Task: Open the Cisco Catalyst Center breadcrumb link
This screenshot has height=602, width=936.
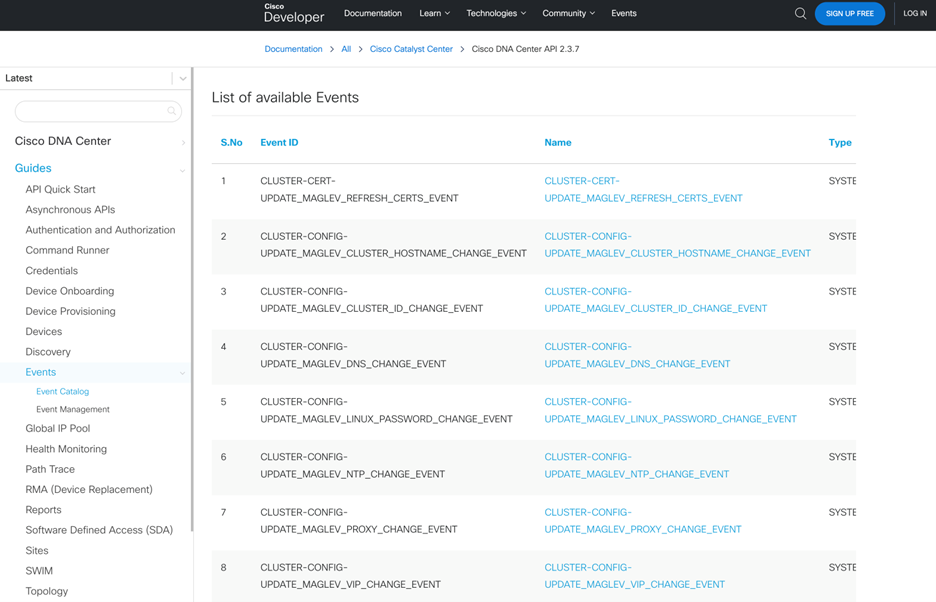Action: click(411, 49)
